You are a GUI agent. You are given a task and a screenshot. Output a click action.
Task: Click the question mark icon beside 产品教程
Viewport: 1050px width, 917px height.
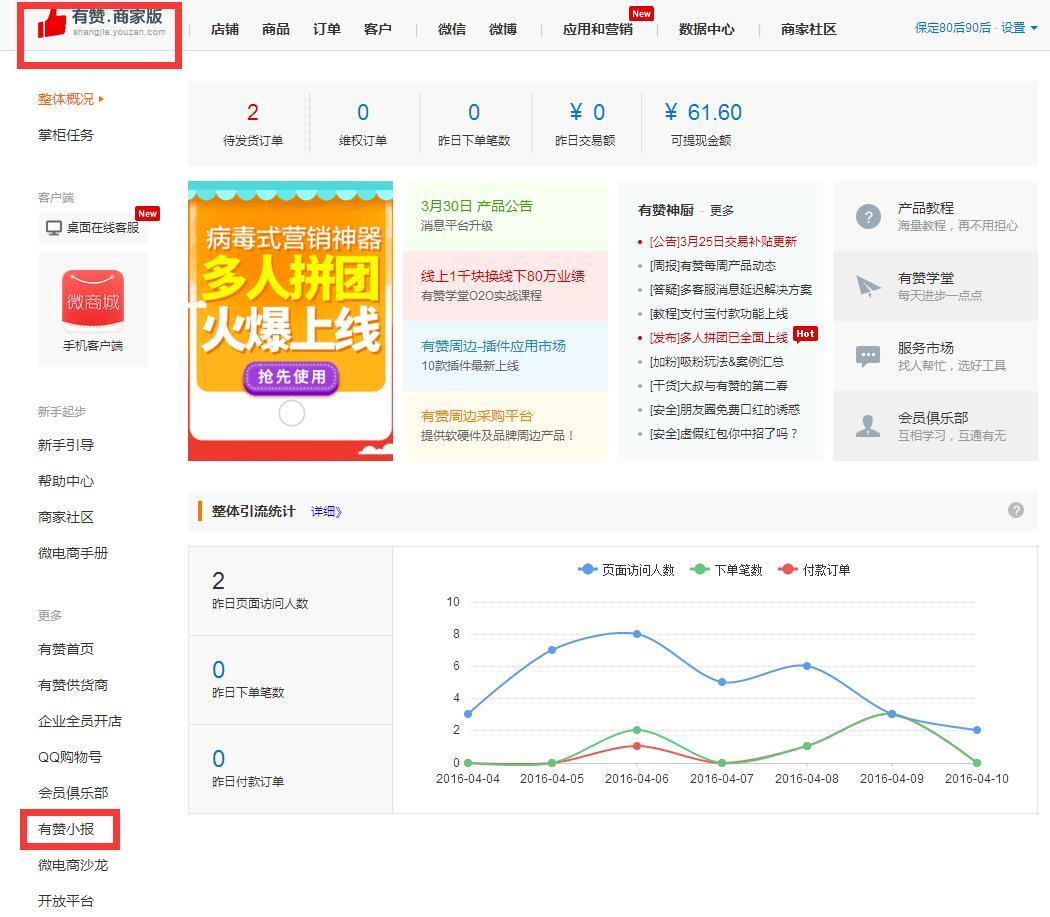tap(869, 216)
